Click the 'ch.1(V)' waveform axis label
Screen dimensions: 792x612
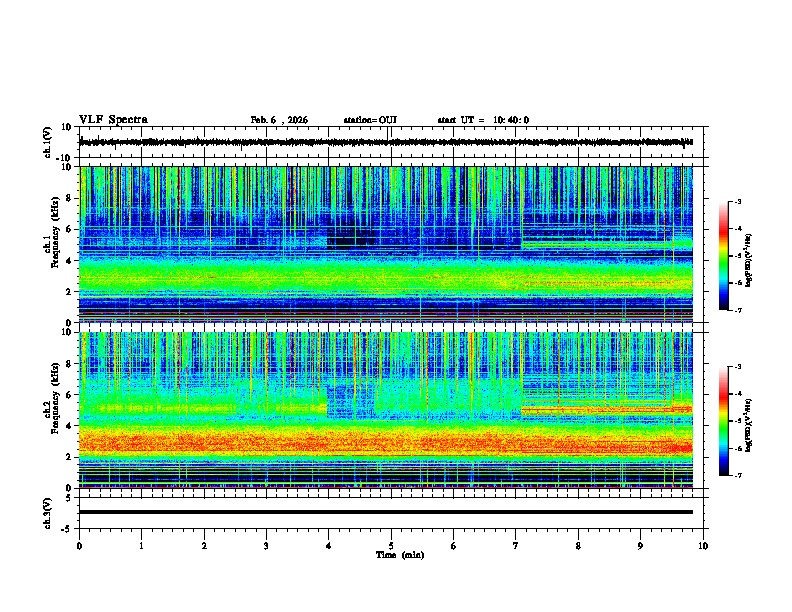point(48,142)
